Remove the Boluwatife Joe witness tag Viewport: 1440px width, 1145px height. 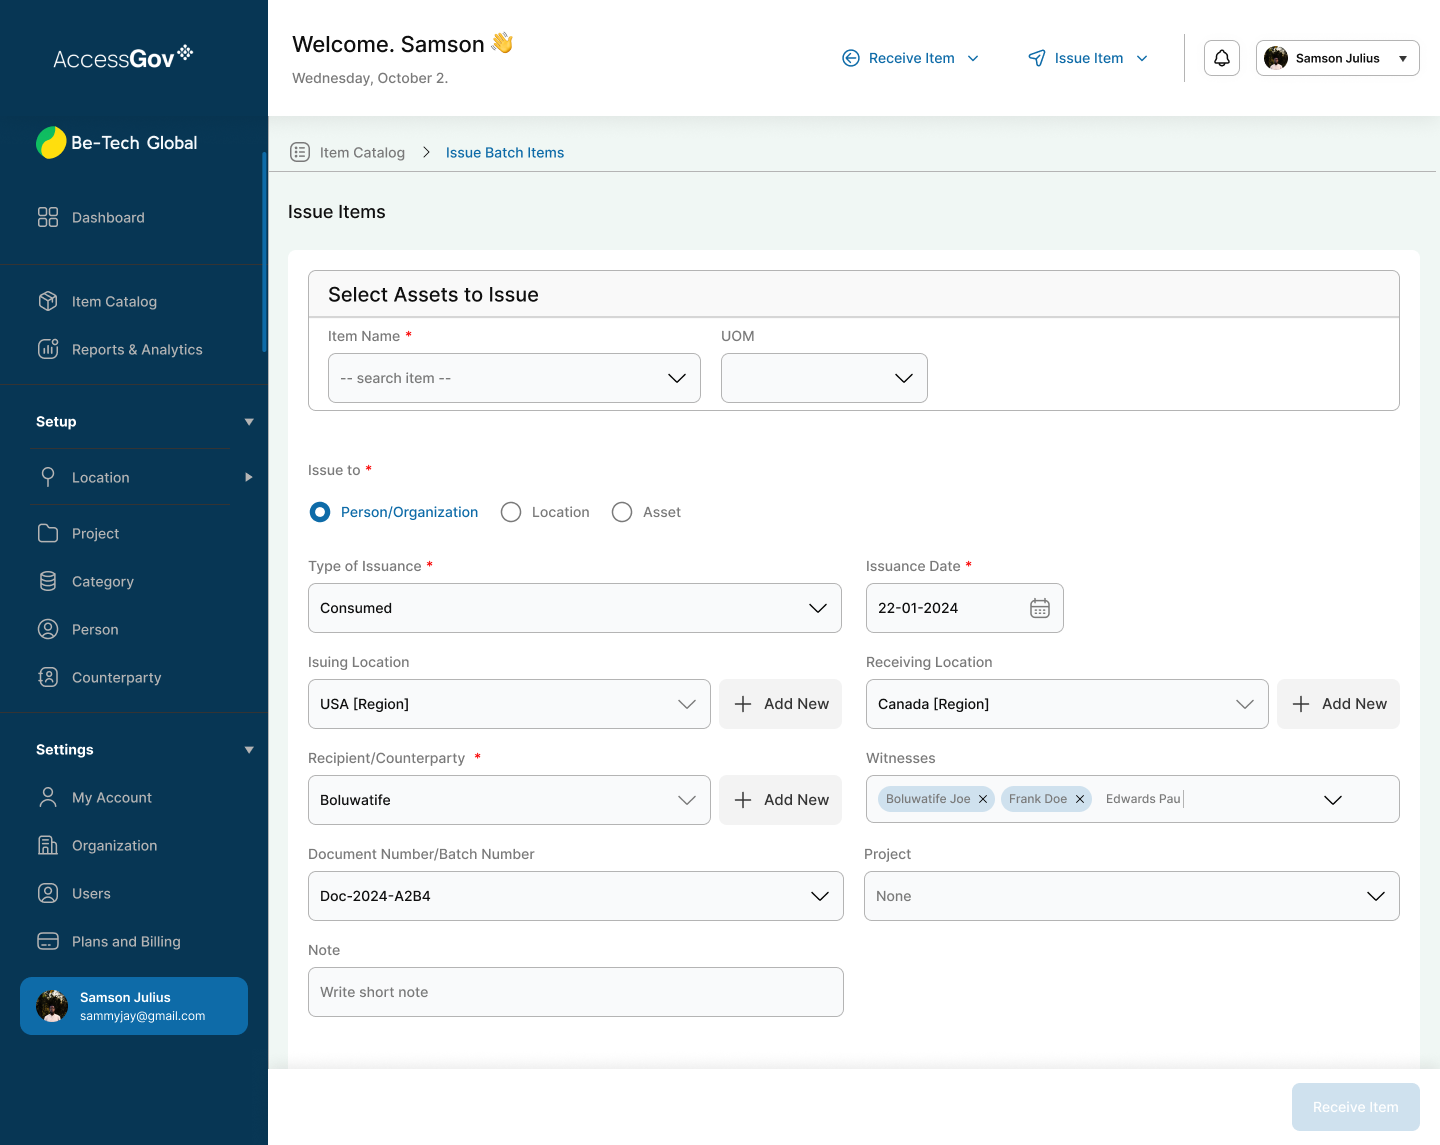983,799
